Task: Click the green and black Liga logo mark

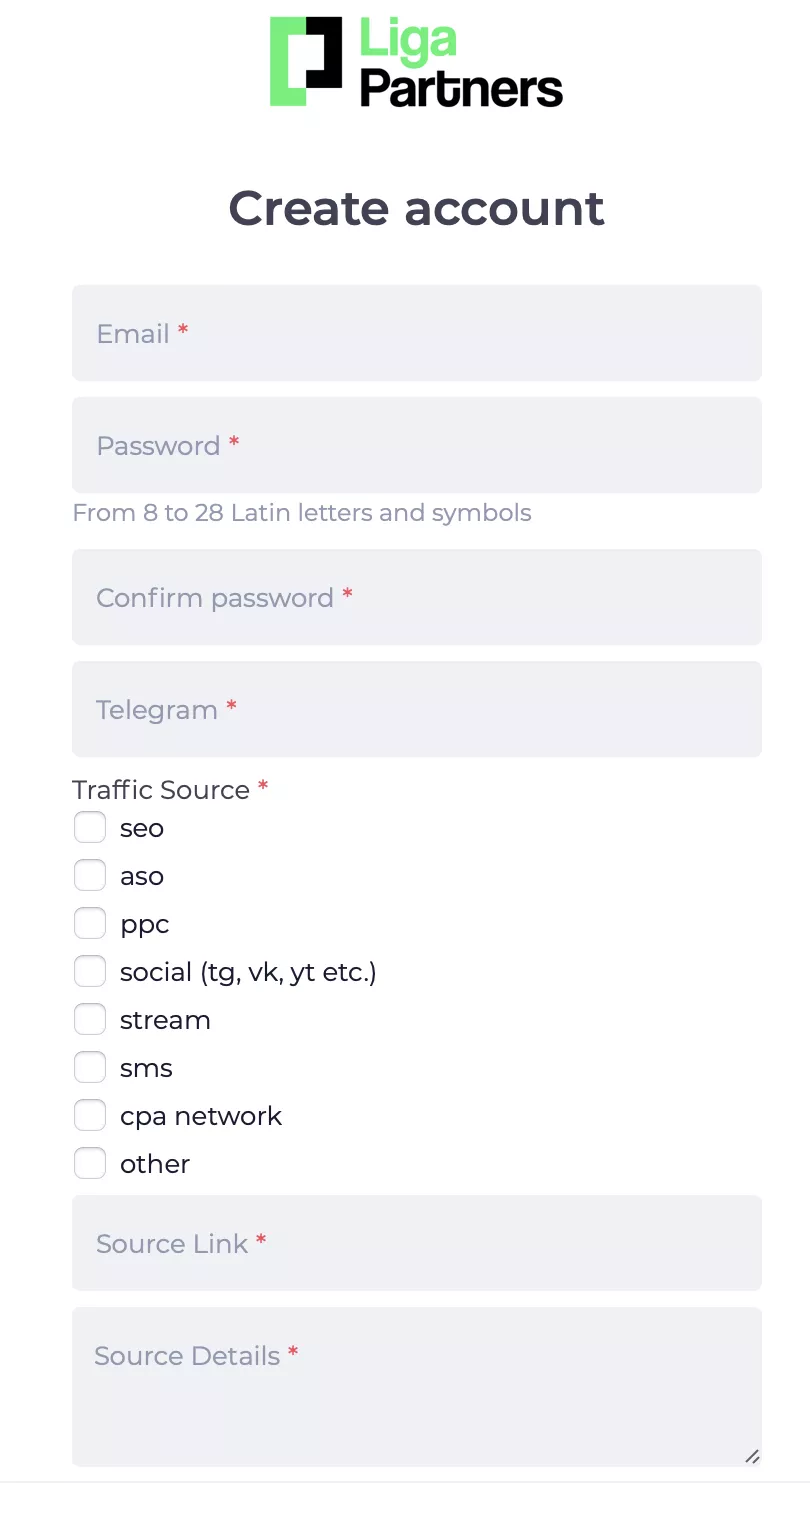Action: [306, 62]
